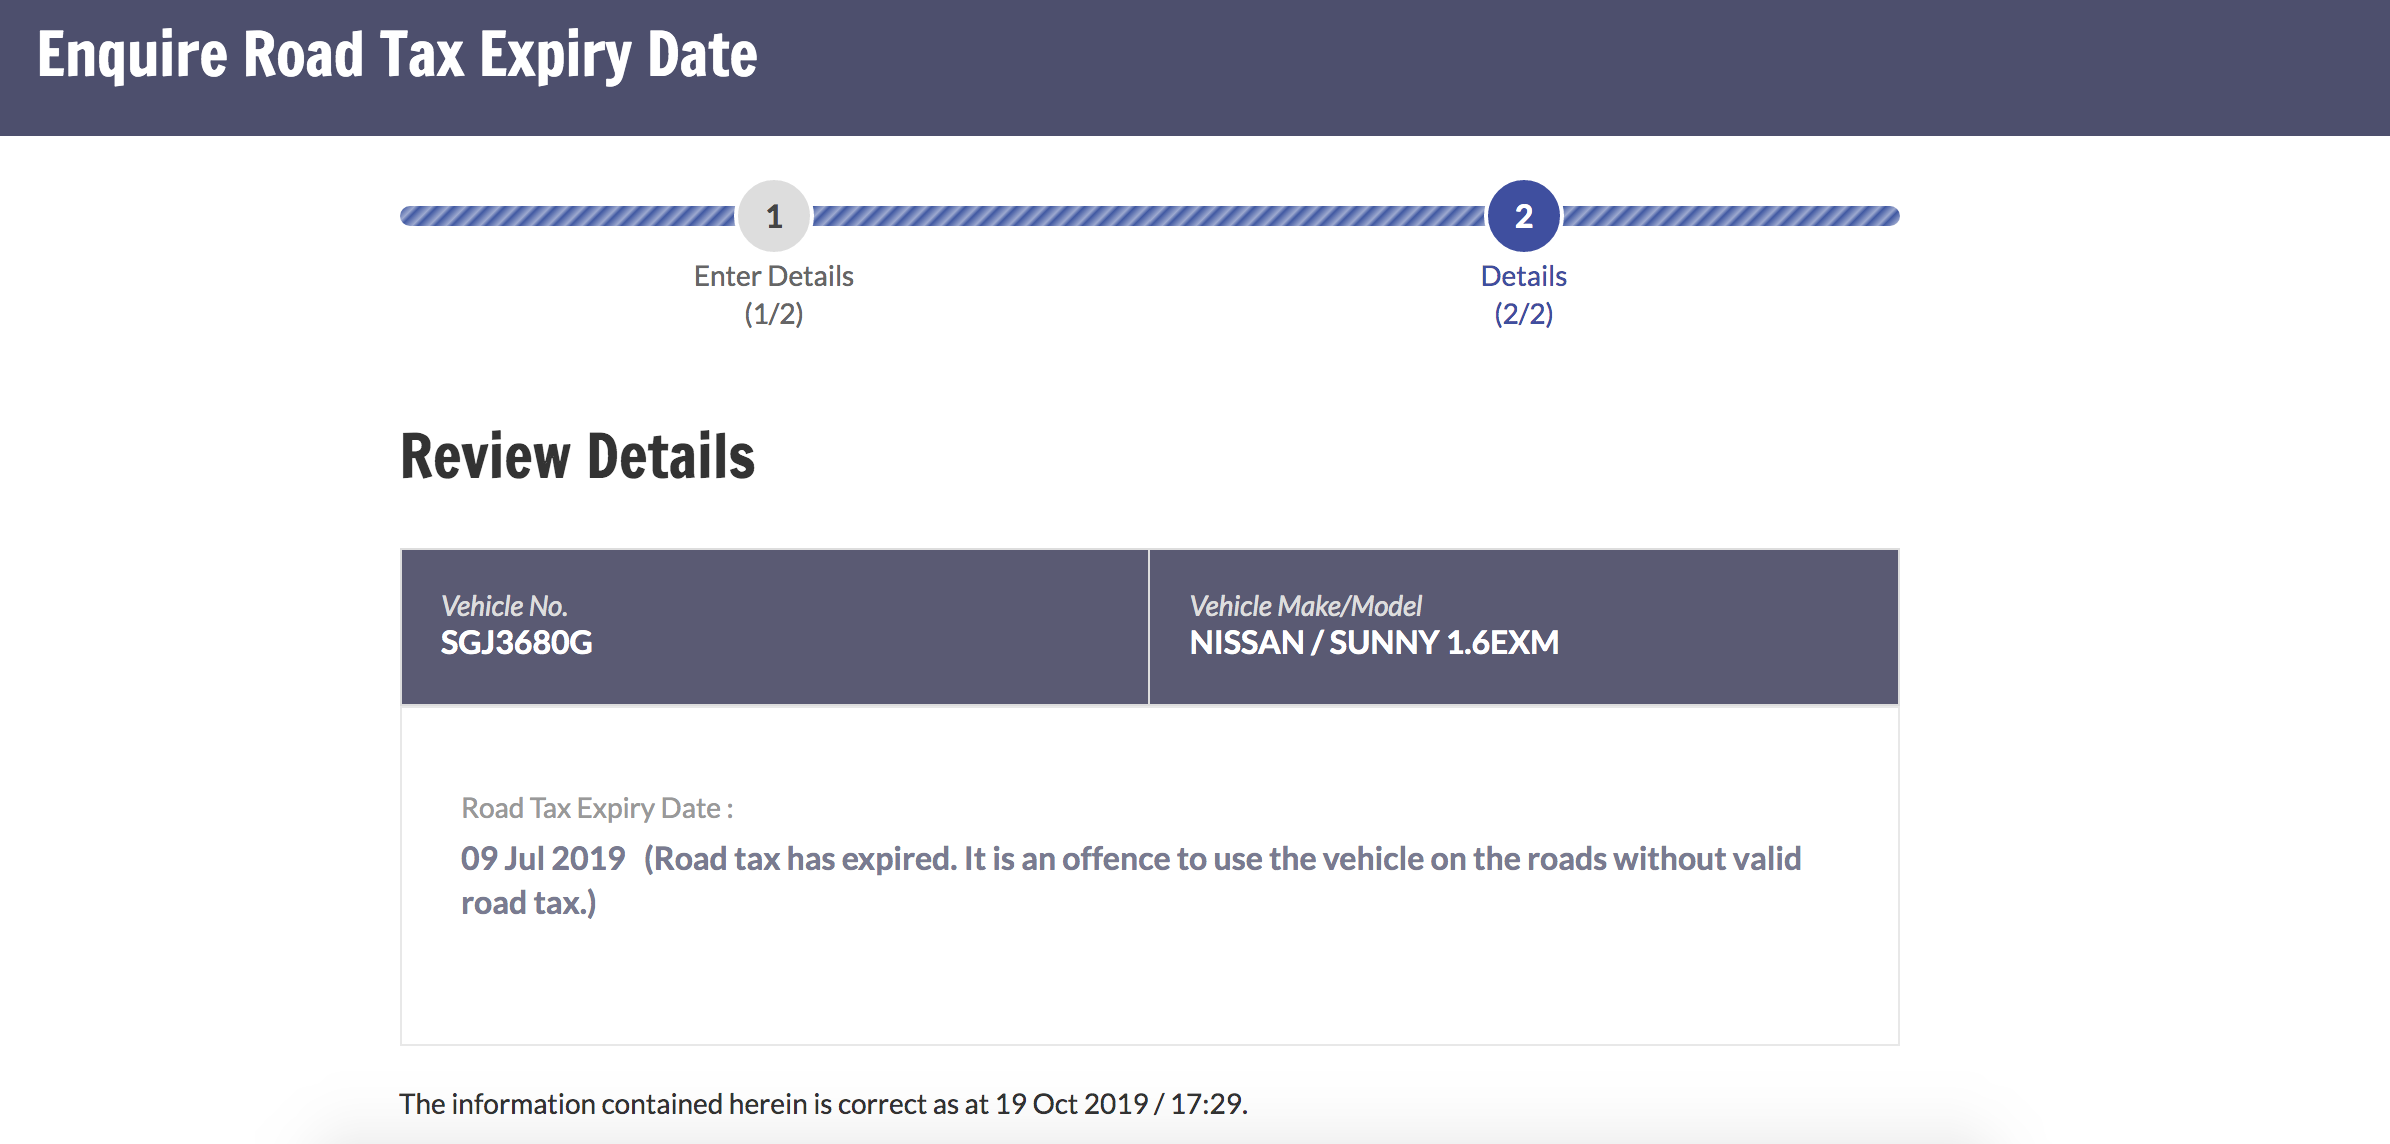Click the "Vehicle Make/Model" label

[1305, 606]
